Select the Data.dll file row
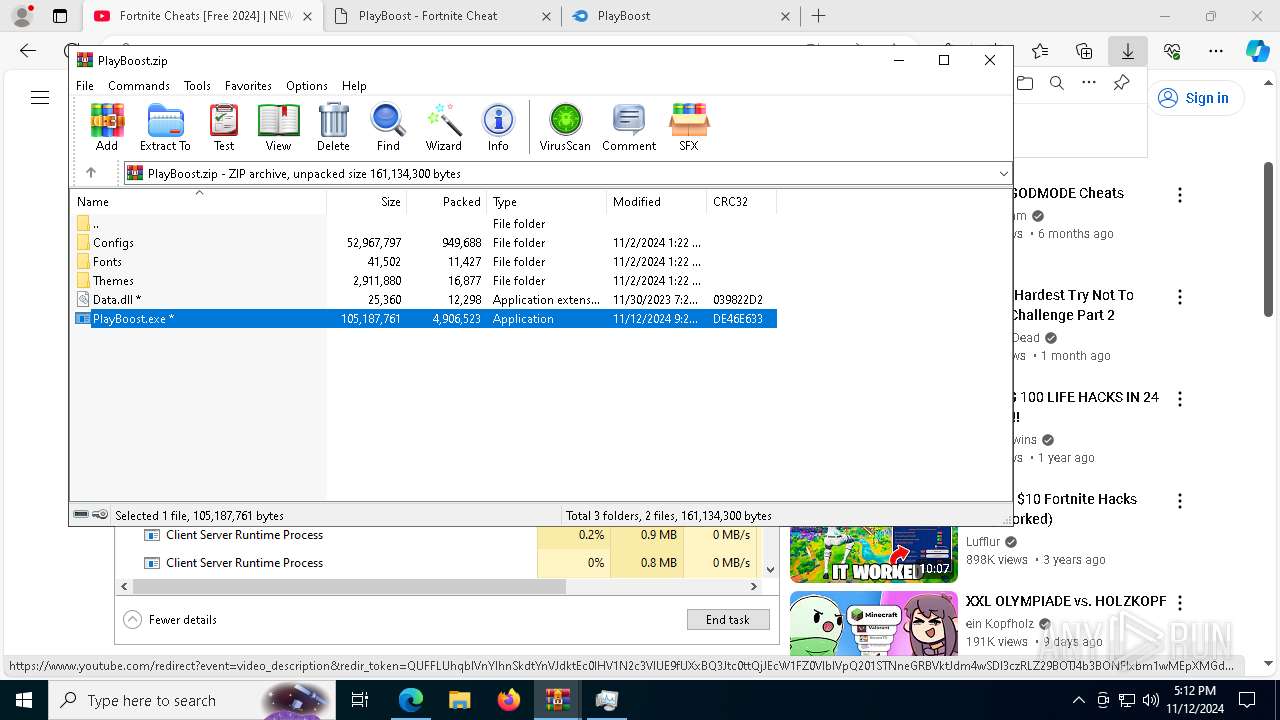 click(424, 299)
